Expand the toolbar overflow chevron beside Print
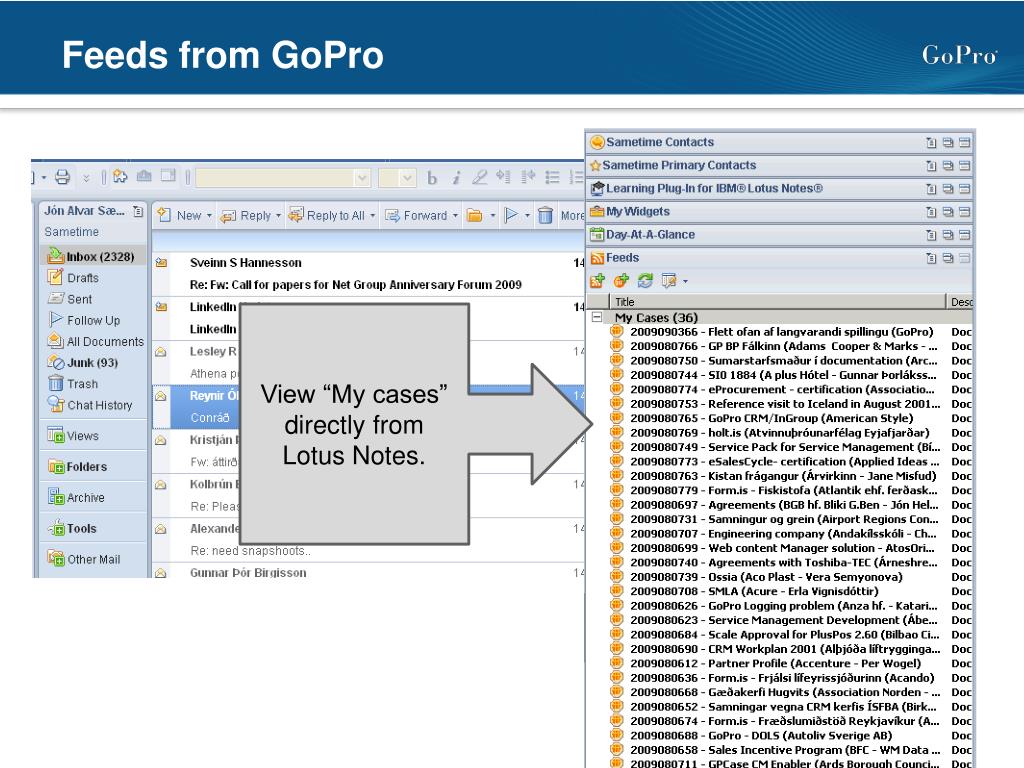The height and width of the screenshot is (768, 1024). (x=86, y=177)
